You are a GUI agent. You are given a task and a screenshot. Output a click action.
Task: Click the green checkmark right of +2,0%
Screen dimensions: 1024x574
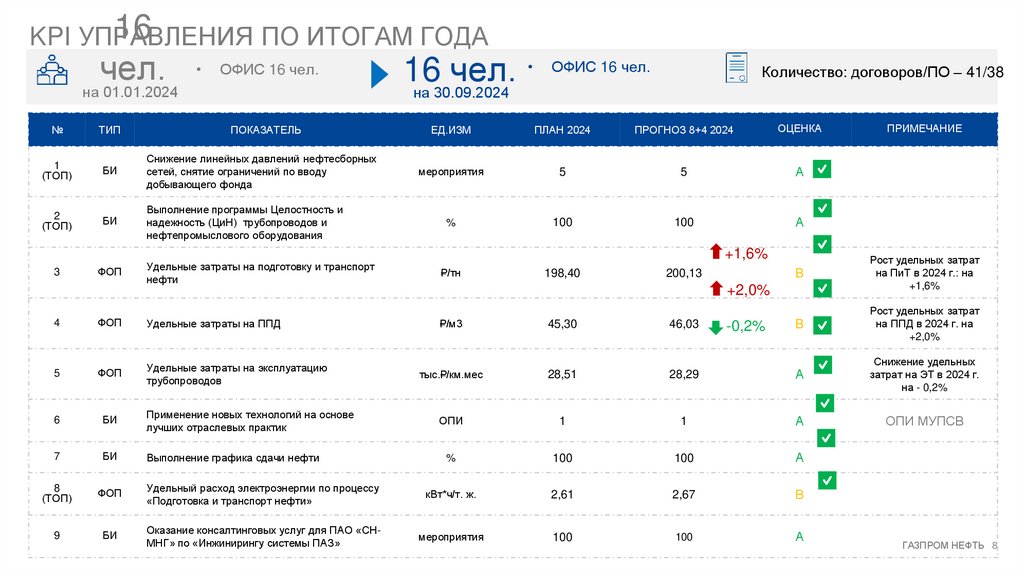pyautogui.click(x=822, y=288)
